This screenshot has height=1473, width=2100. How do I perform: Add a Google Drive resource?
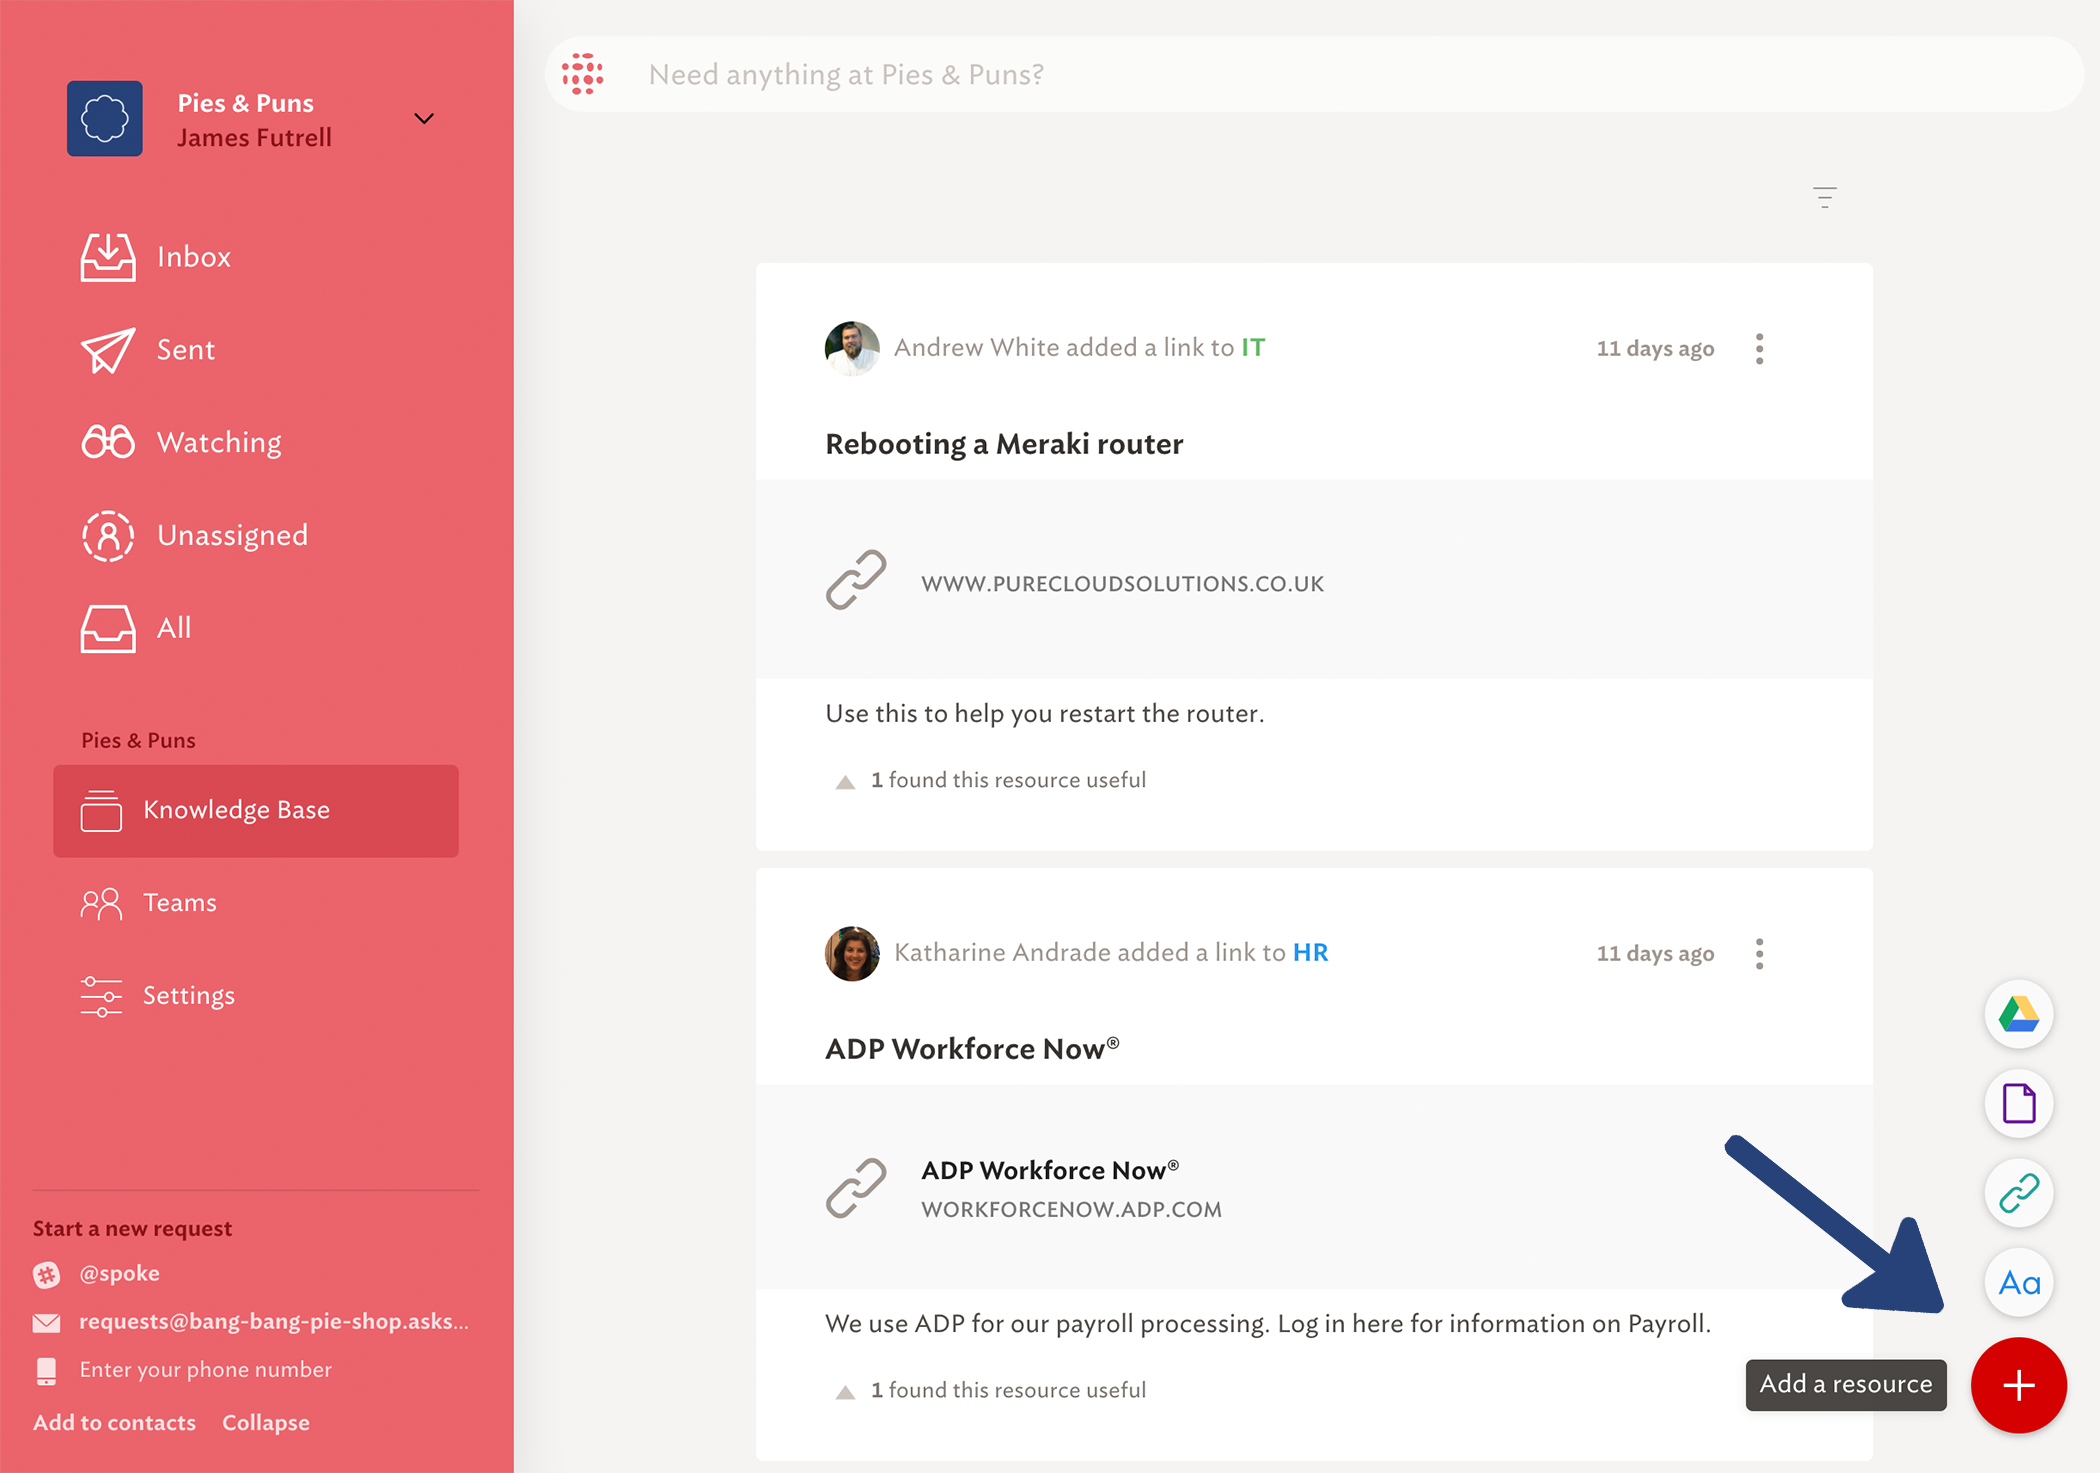click(x=2019, y=1014)
